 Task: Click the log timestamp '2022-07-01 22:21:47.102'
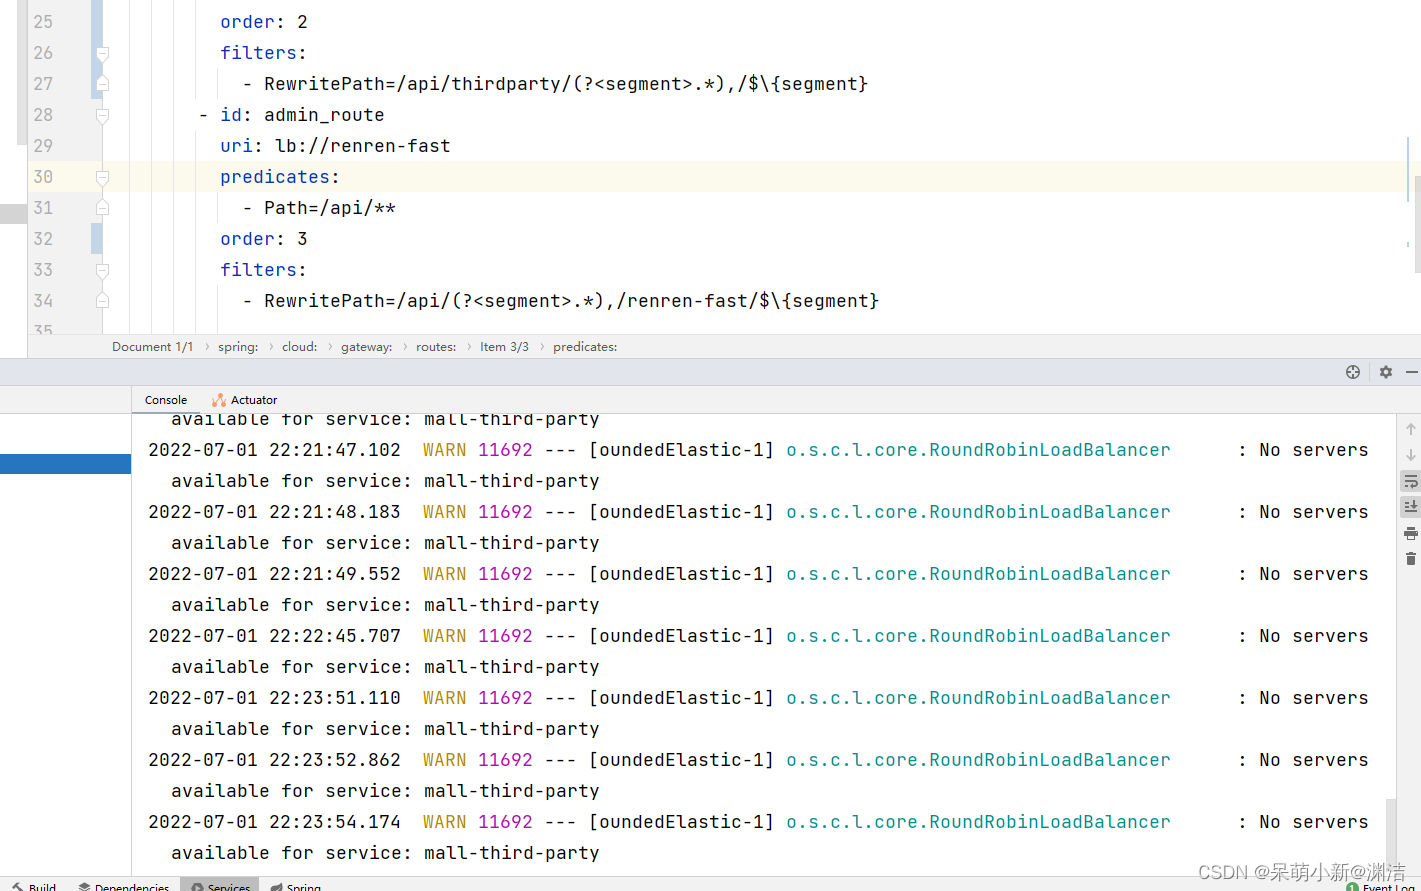274,450
